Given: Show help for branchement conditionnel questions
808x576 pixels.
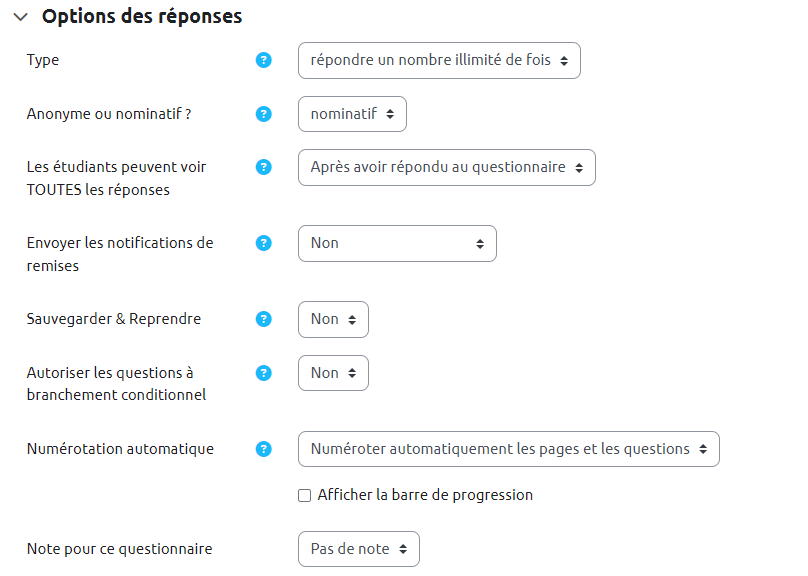Looking at the screenshot, I should click(x=264, y=373).
